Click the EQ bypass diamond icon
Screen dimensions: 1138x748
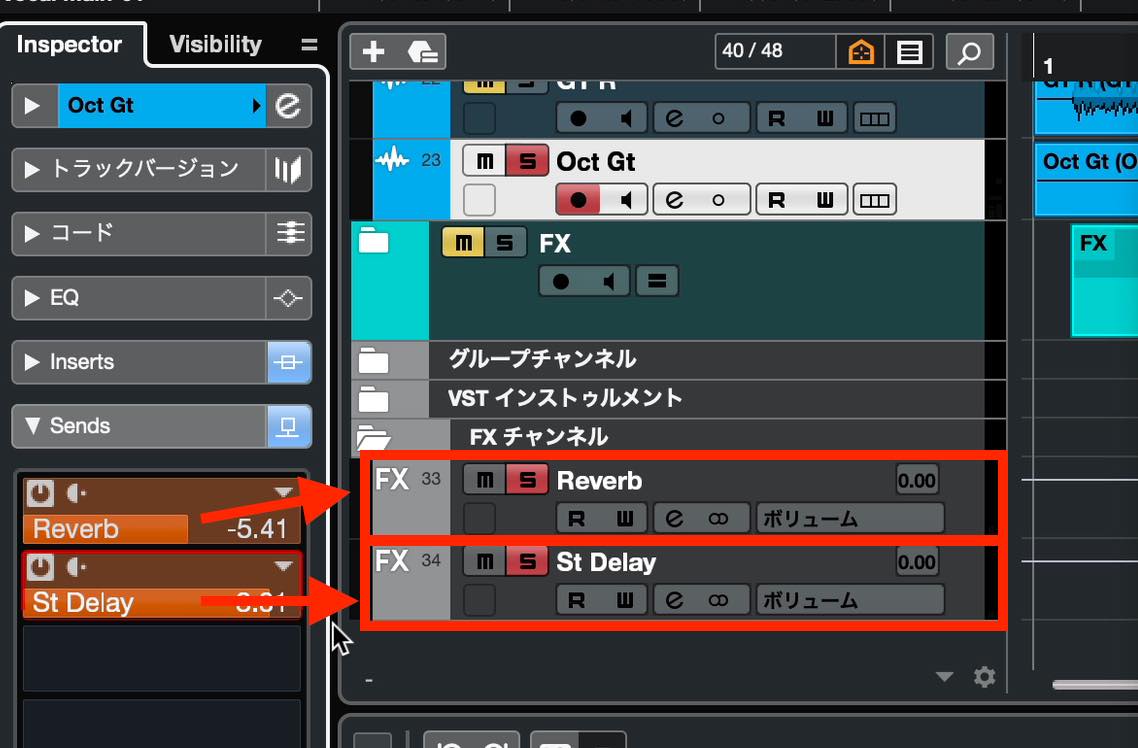pos(288,297)
